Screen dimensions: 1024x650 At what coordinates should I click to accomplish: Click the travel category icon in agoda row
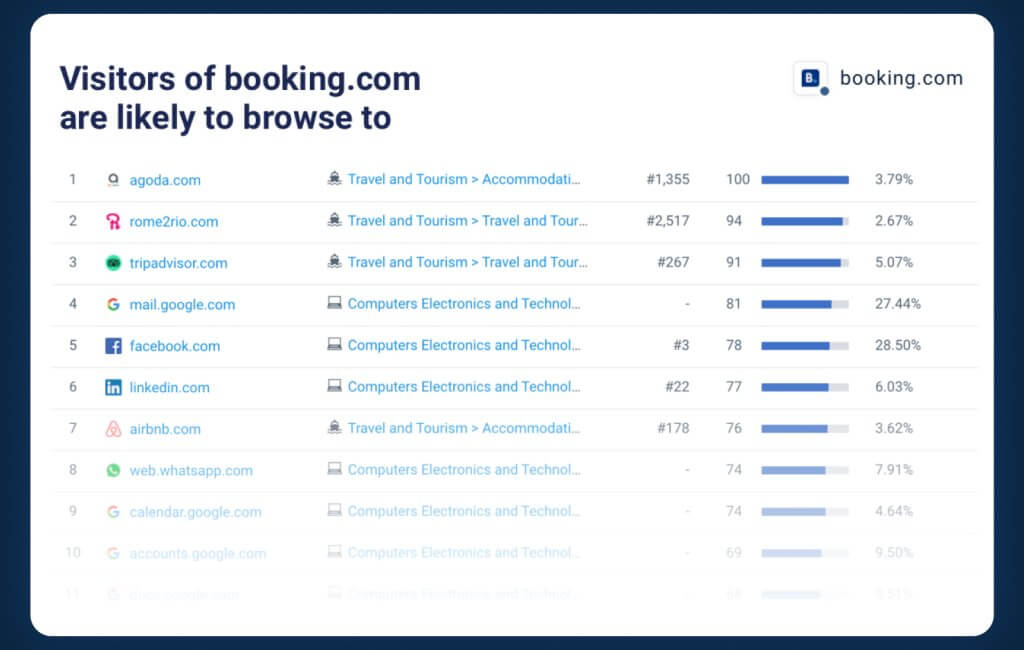334,178
